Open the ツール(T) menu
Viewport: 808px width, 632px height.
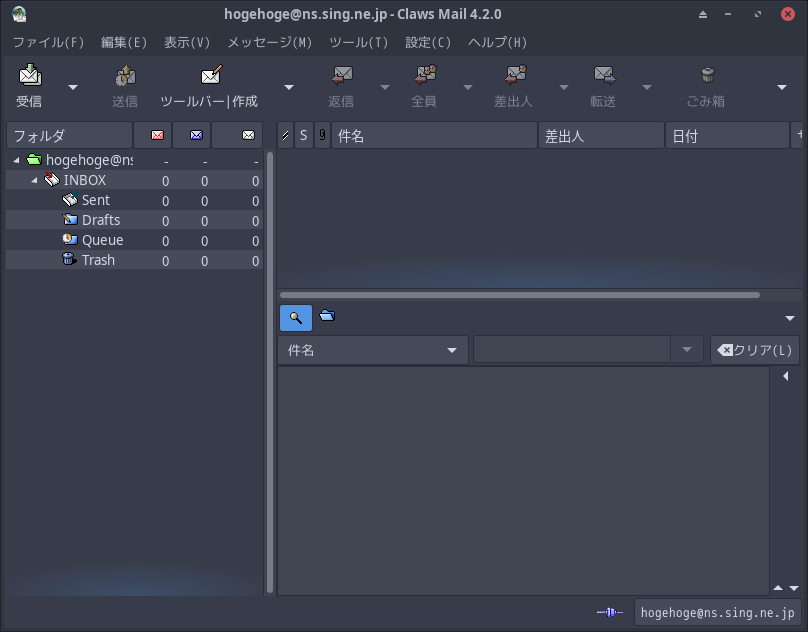point(359,42)
